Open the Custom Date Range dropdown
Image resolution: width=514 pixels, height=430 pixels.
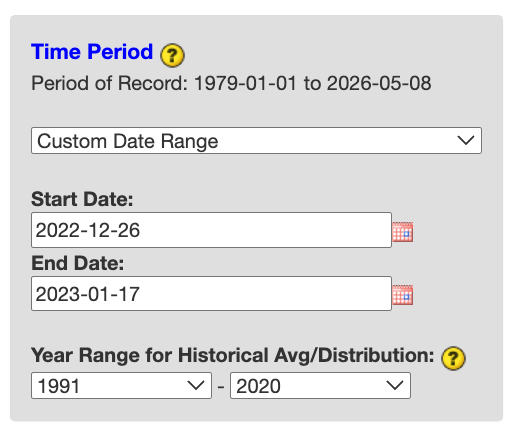(256, 140)
